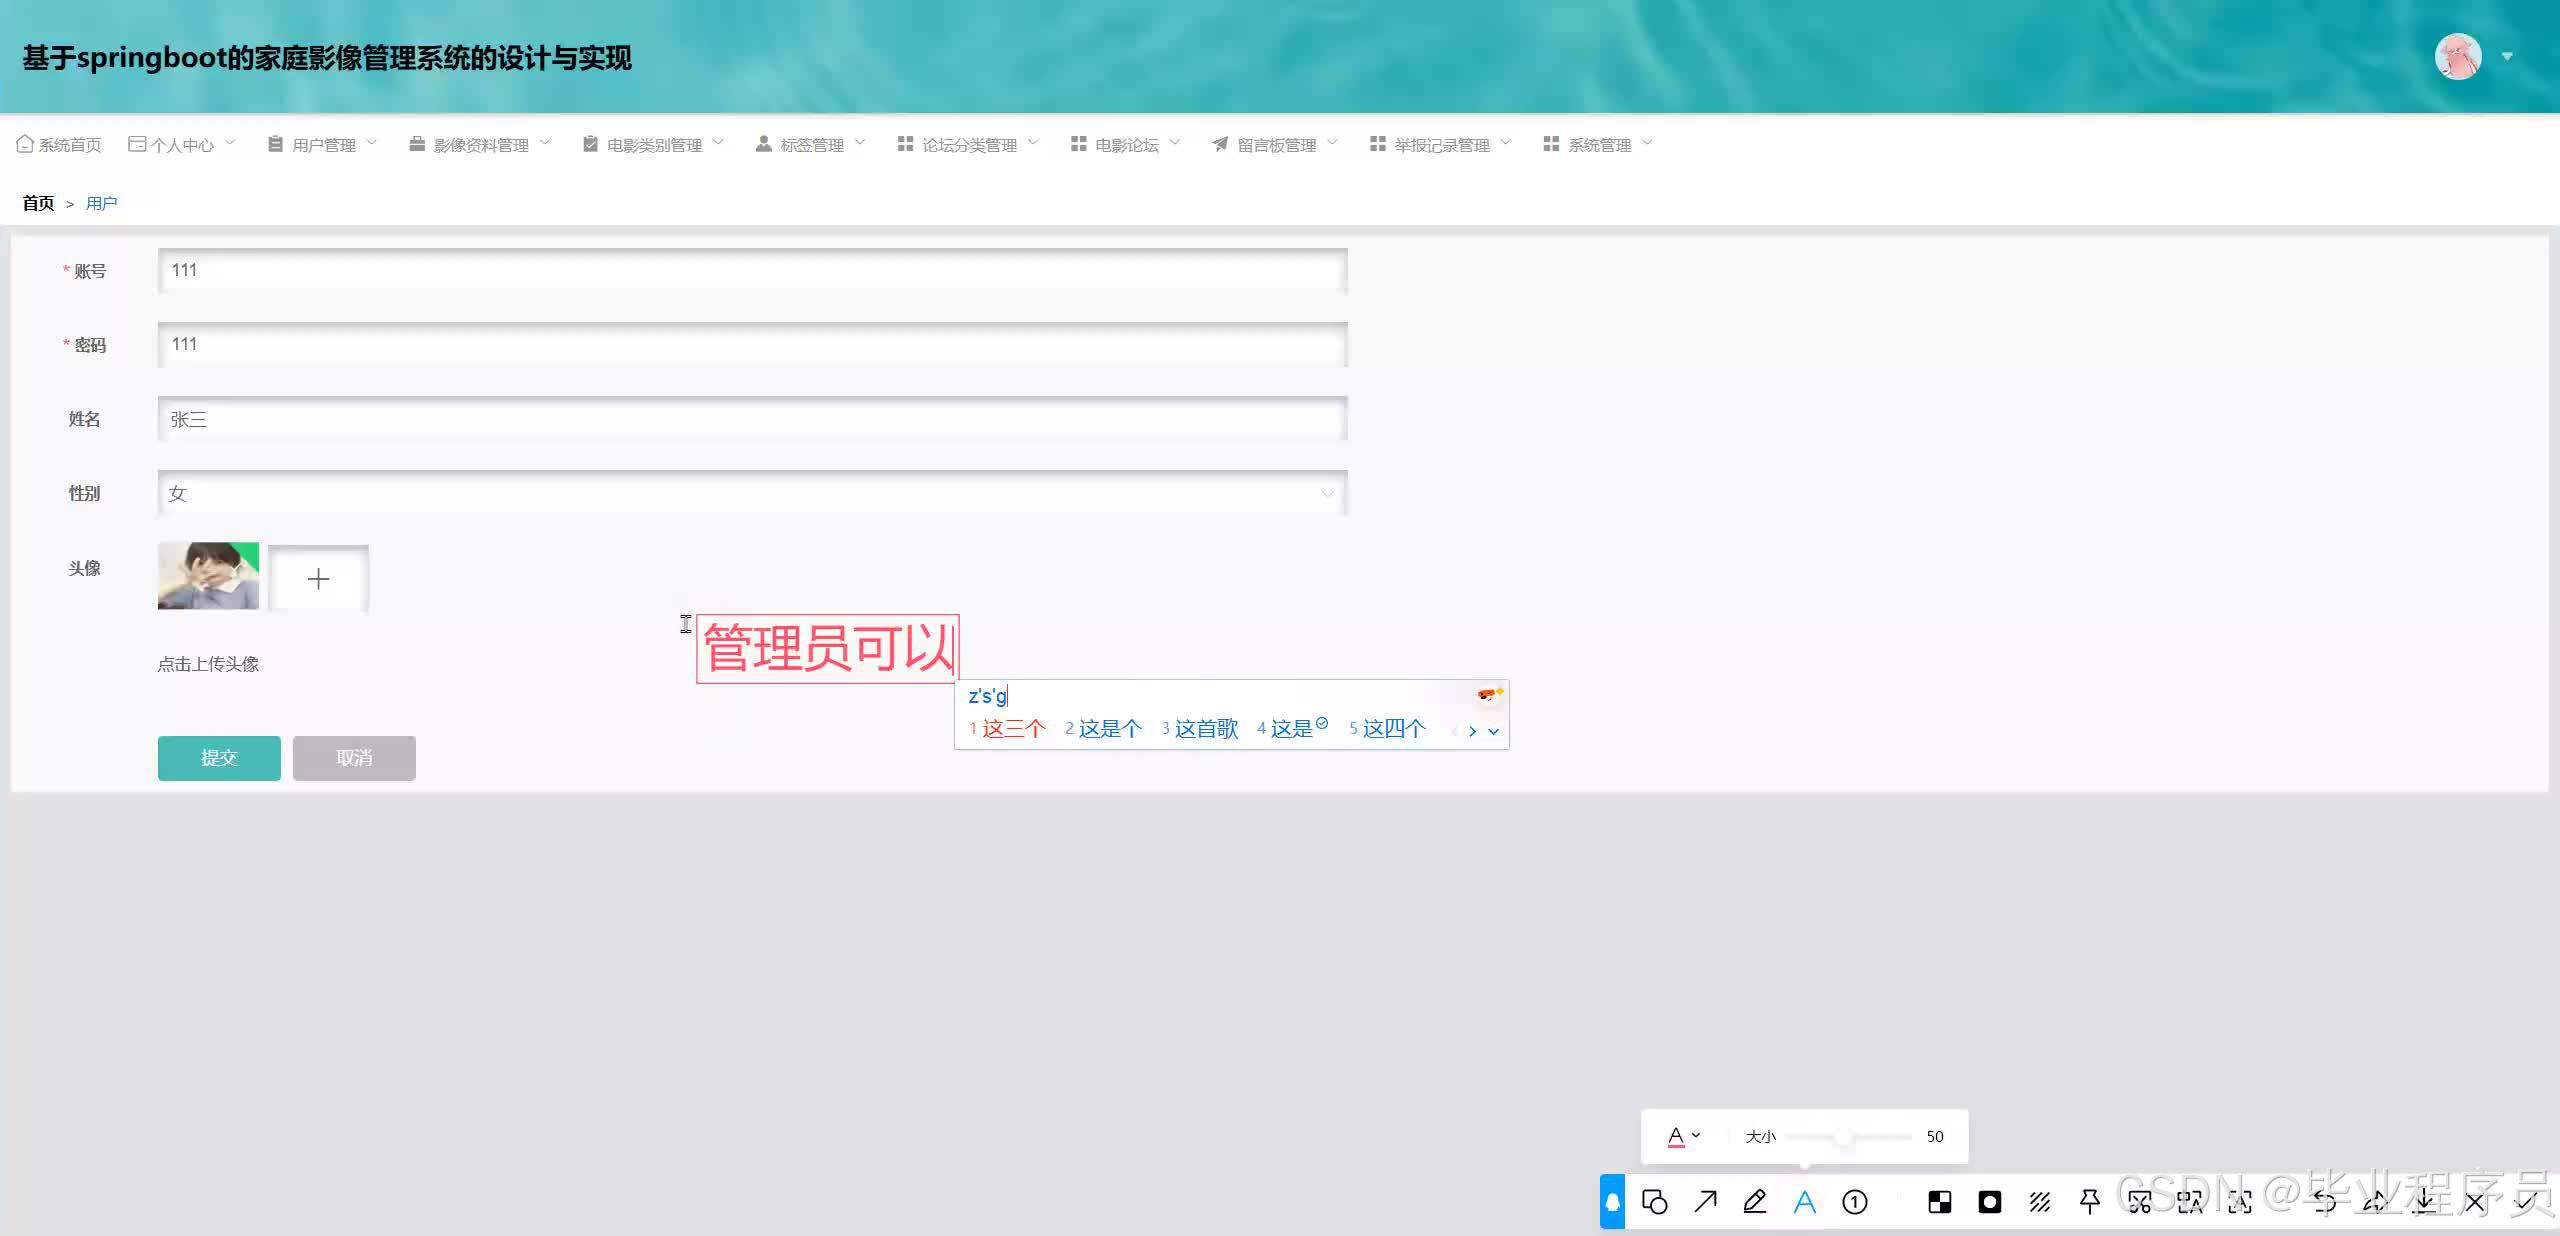Click the 提交 submit button
The width and height of the screenshot is (2560, 1236).
click(x=218, y=758)
